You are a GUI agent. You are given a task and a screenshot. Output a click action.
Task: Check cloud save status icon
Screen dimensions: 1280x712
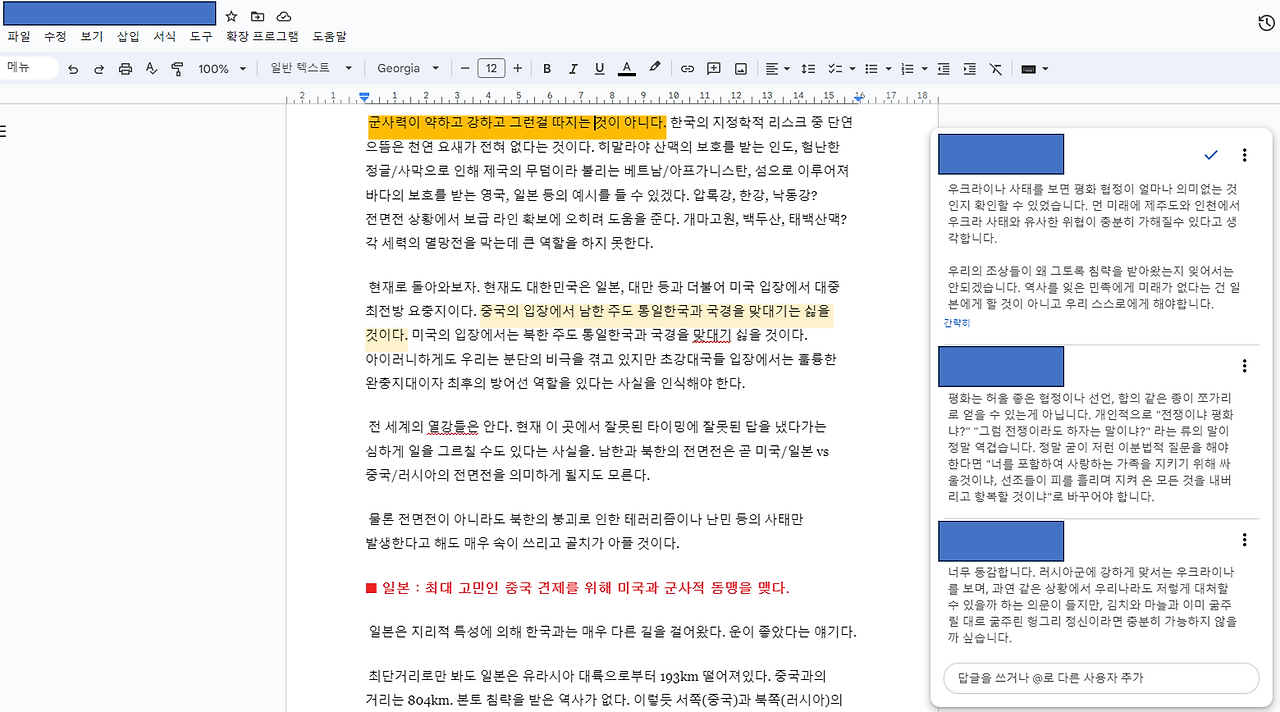coord(284,17)
